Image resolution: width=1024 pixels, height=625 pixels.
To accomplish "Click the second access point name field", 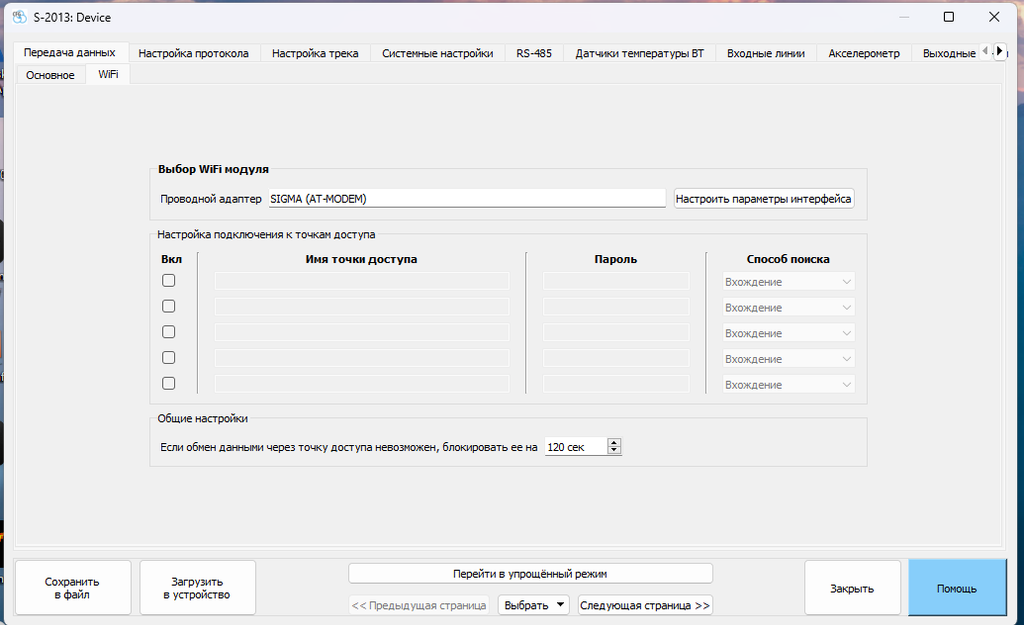I will [x=362, y=307].
